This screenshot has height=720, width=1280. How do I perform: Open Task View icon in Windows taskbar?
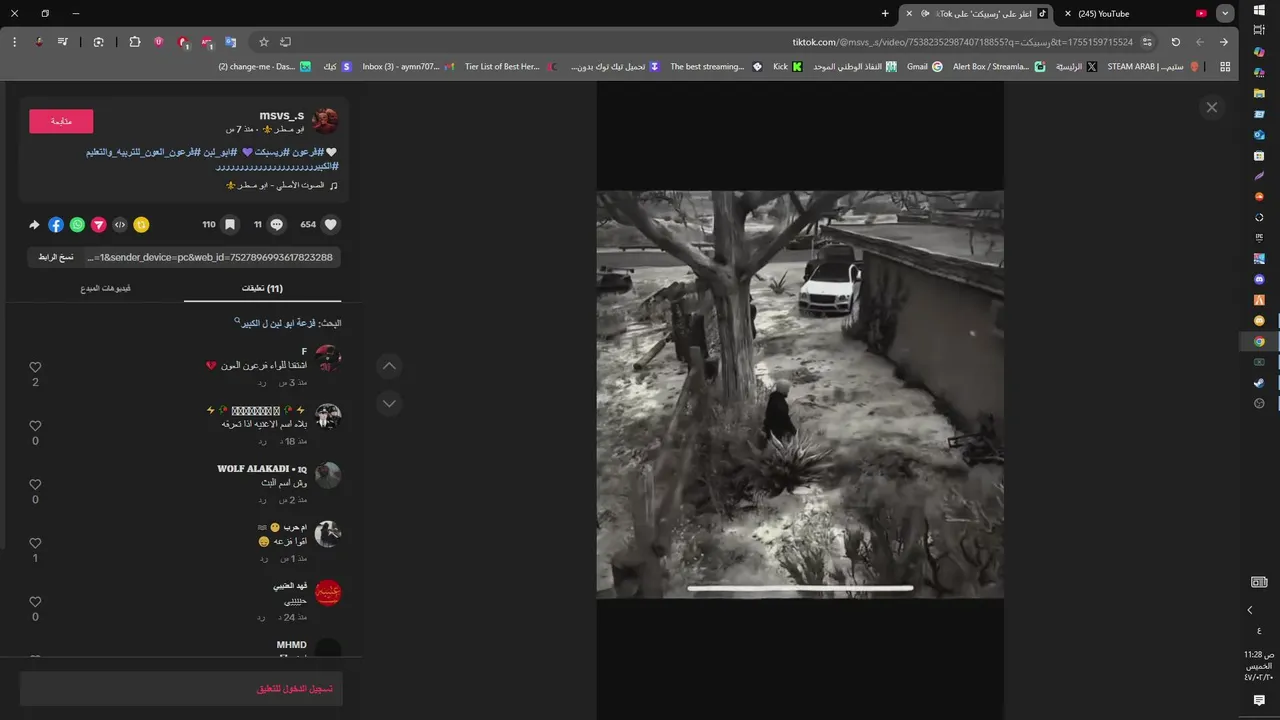(x=1259, y=31)
